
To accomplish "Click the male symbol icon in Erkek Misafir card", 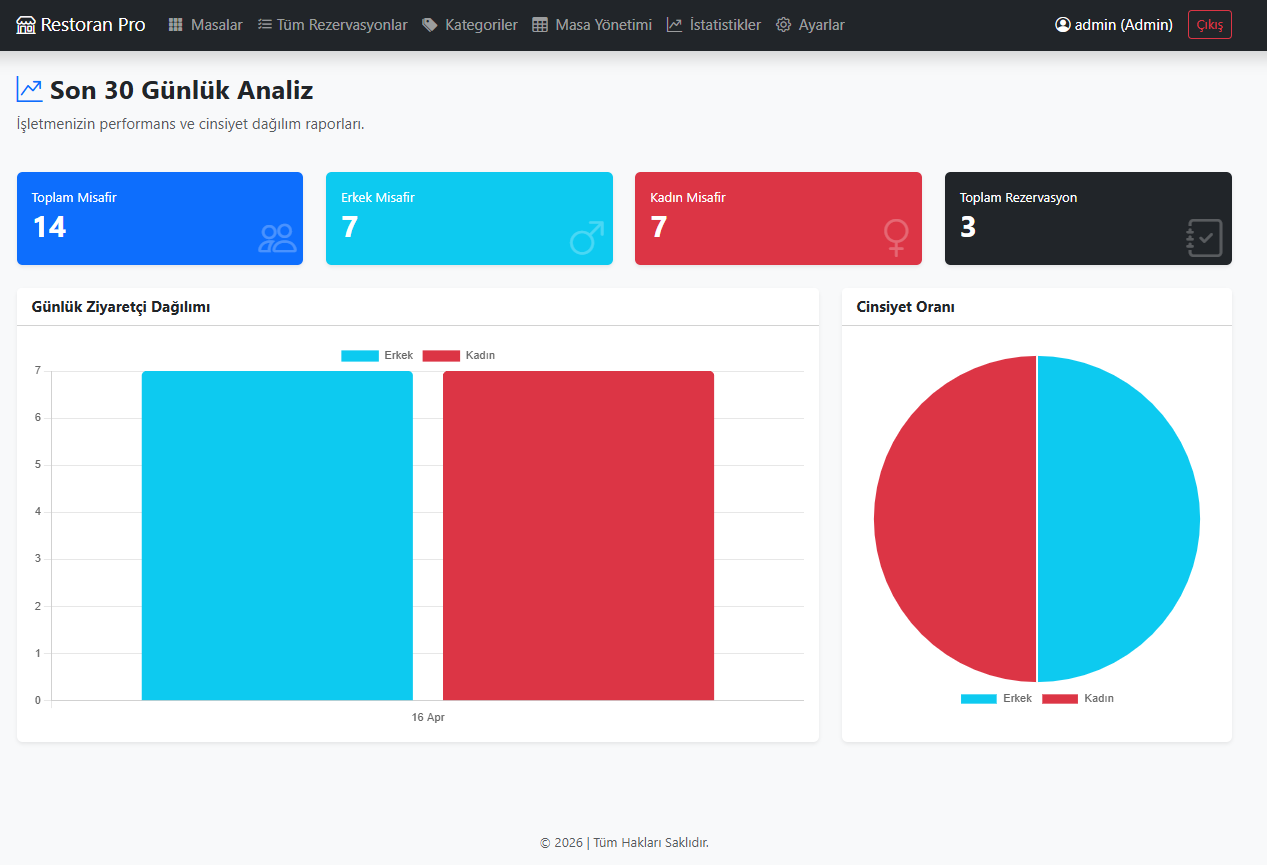I will pos(587,238).
